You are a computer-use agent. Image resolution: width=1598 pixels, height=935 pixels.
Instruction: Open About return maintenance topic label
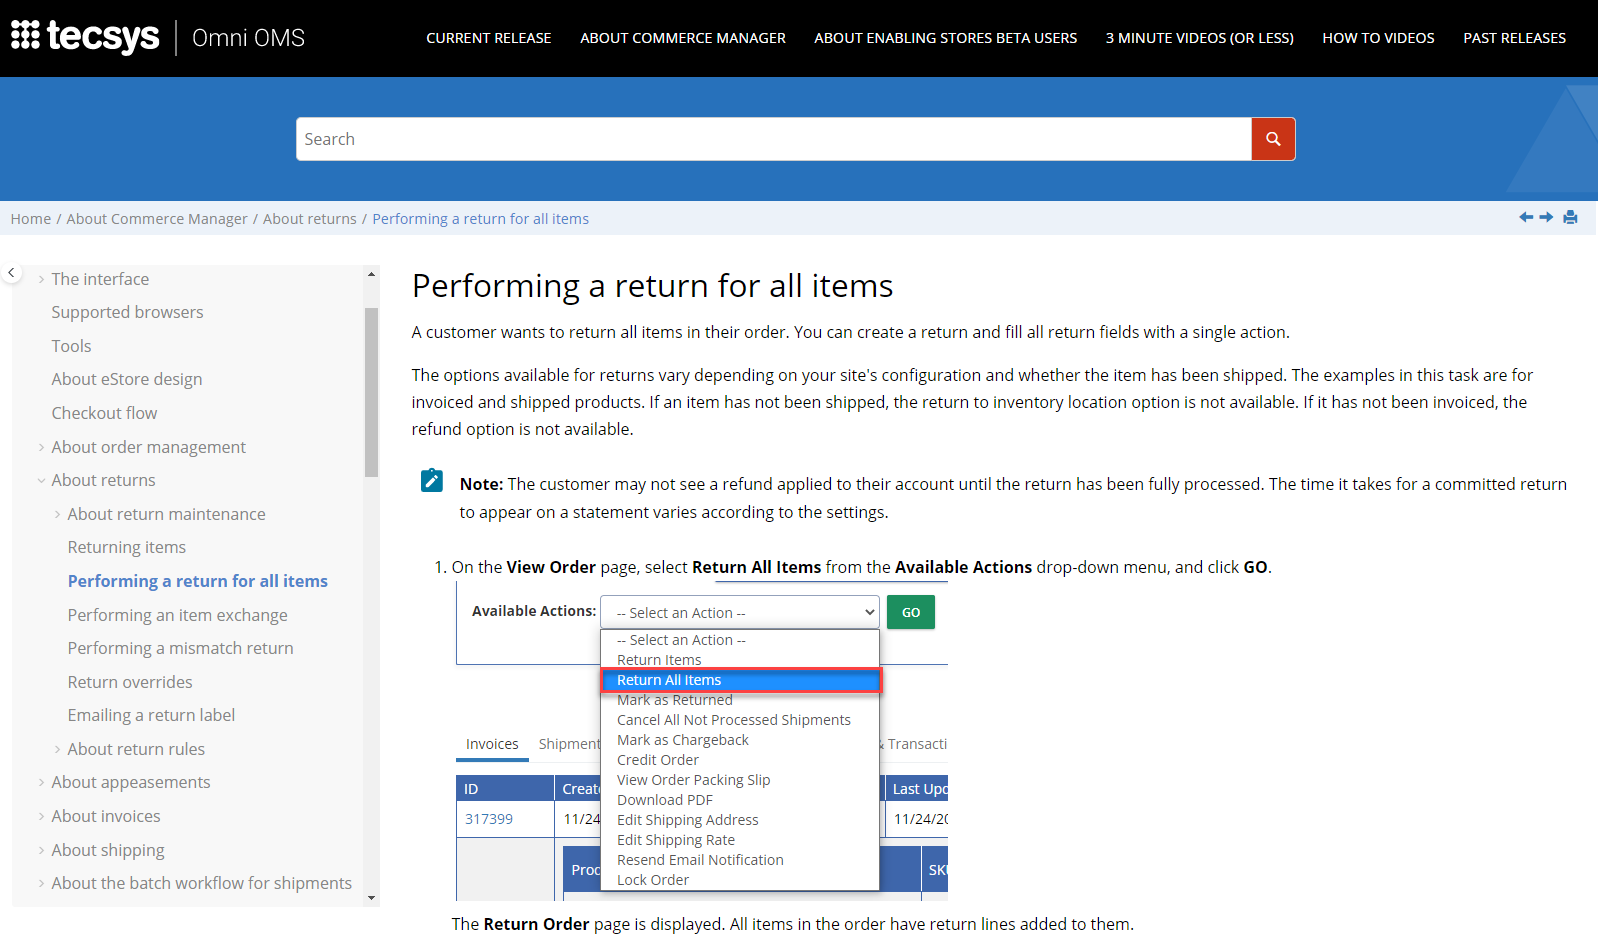(167, 514)
